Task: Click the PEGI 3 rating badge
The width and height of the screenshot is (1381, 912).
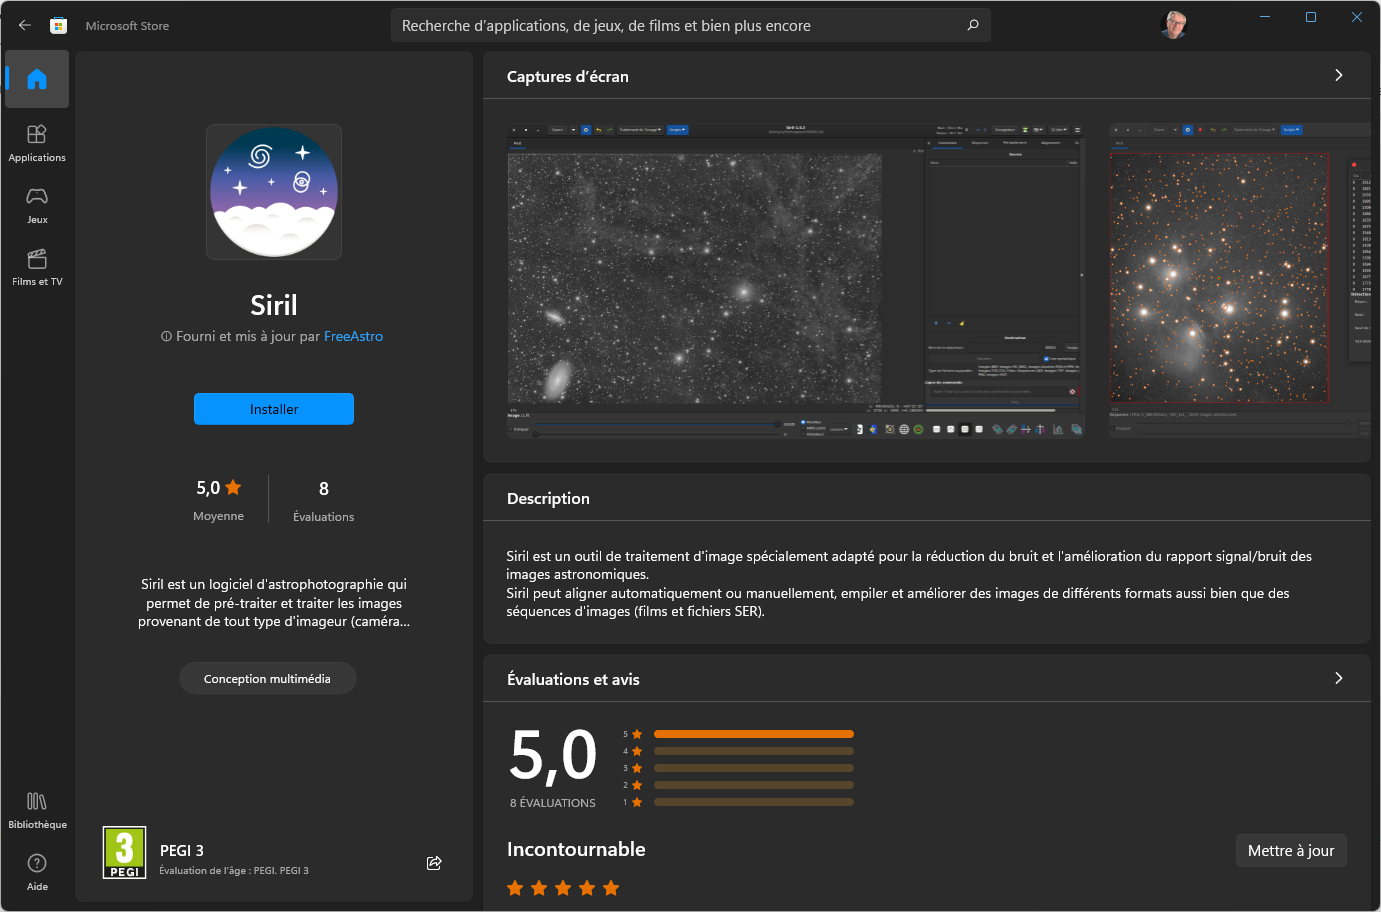Action: [125, 853]
